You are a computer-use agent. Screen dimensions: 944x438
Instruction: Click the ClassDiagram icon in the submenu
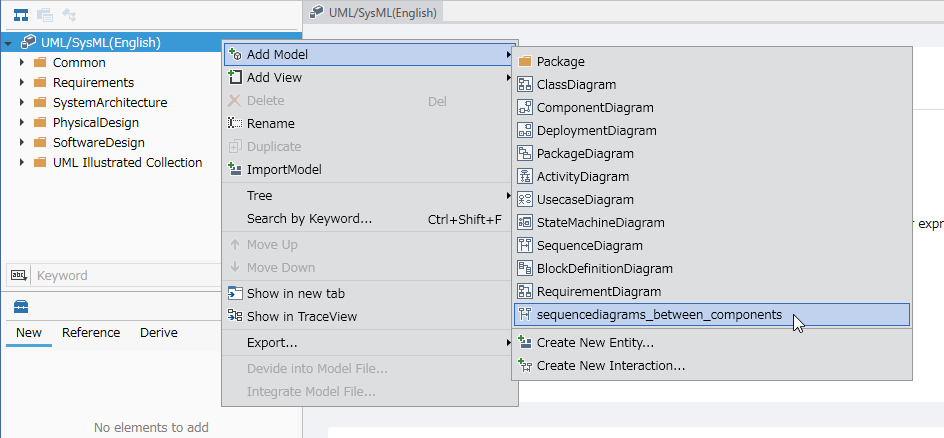525,85
